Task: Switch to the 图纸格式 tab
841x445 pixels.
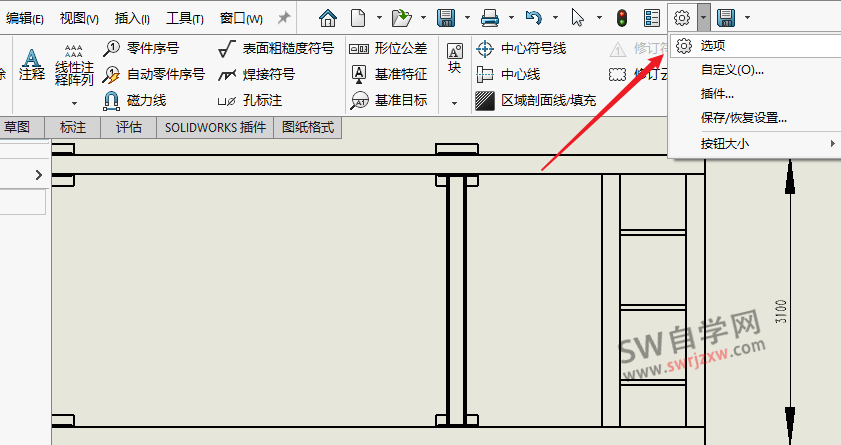Action: (308, 128)
